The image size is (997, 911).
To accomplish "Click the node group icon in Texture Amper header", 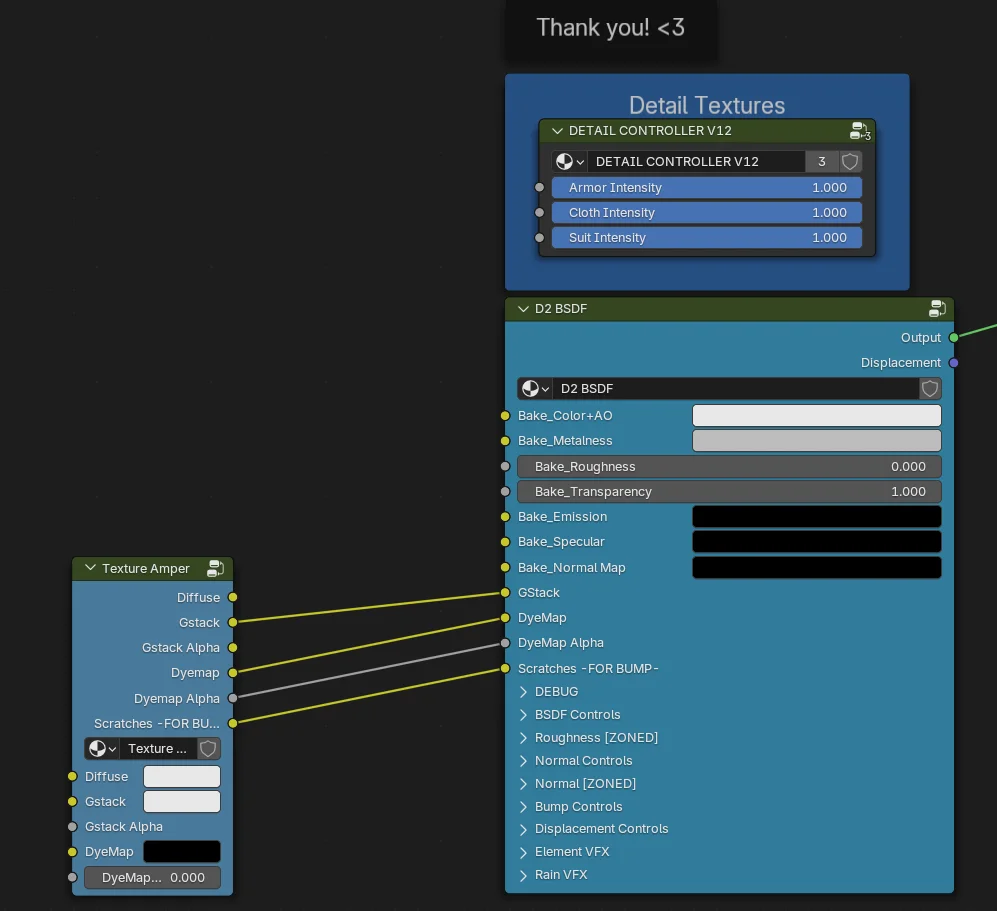I will click(216, 568).
